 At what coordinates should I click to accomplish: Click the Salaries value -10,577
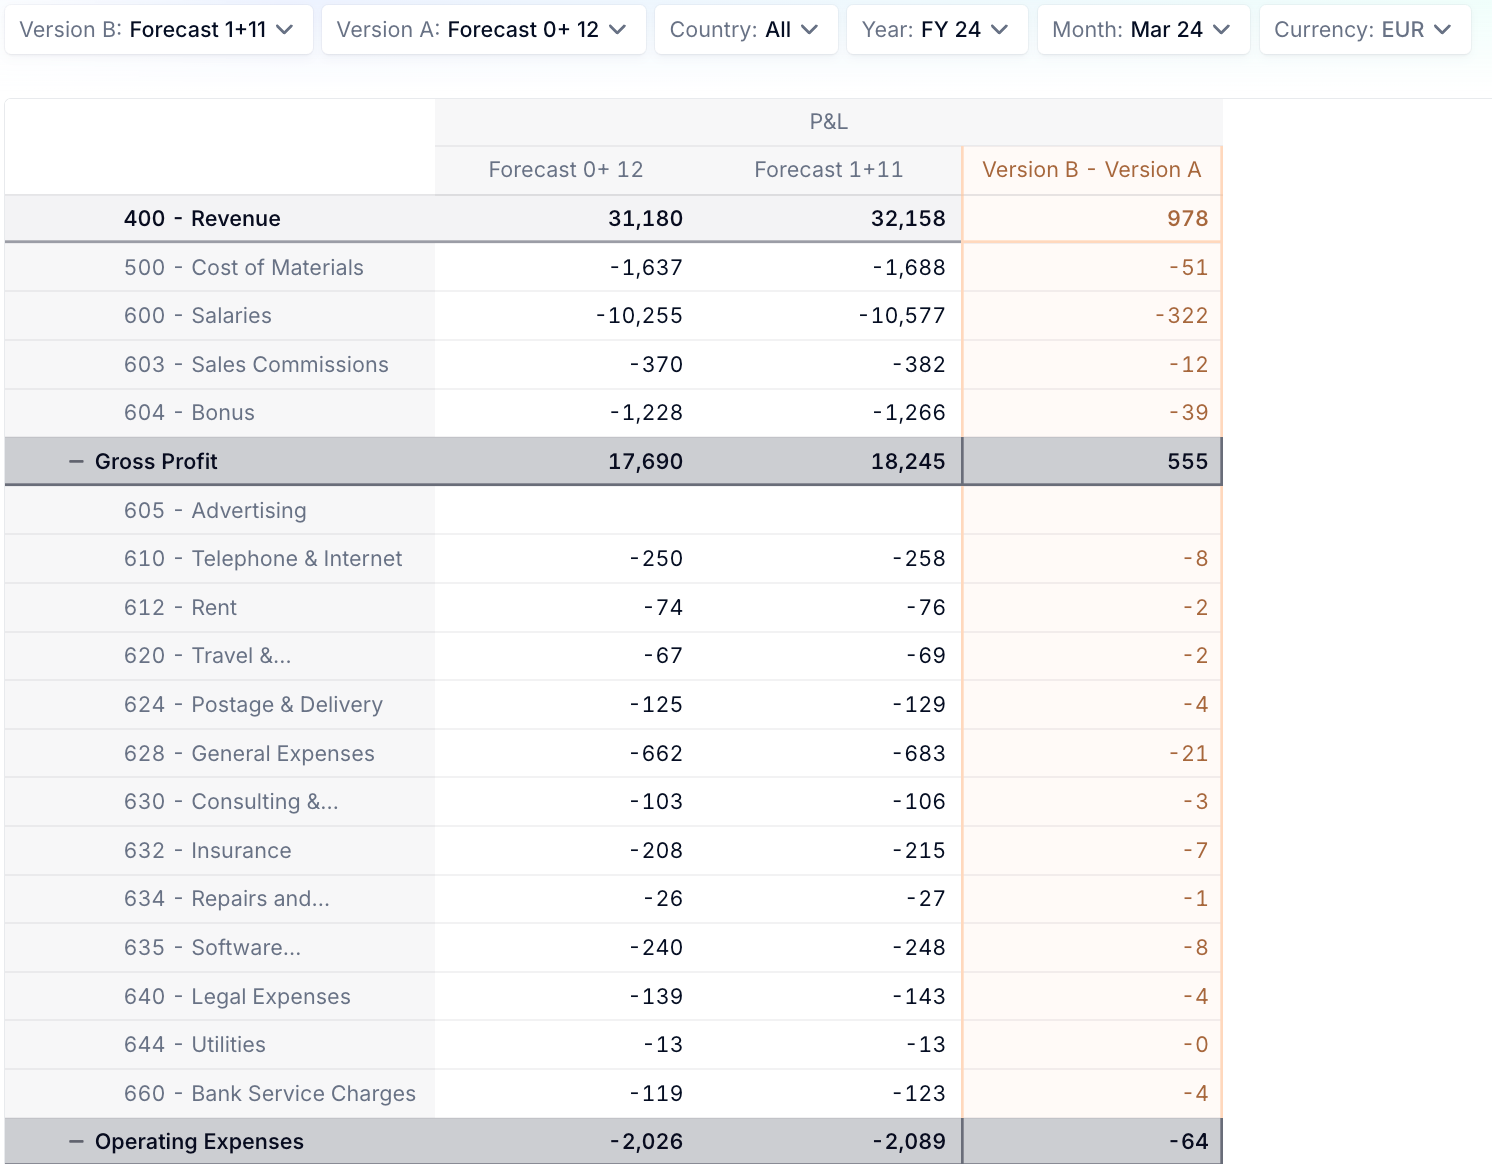click(x=902, y=316)
